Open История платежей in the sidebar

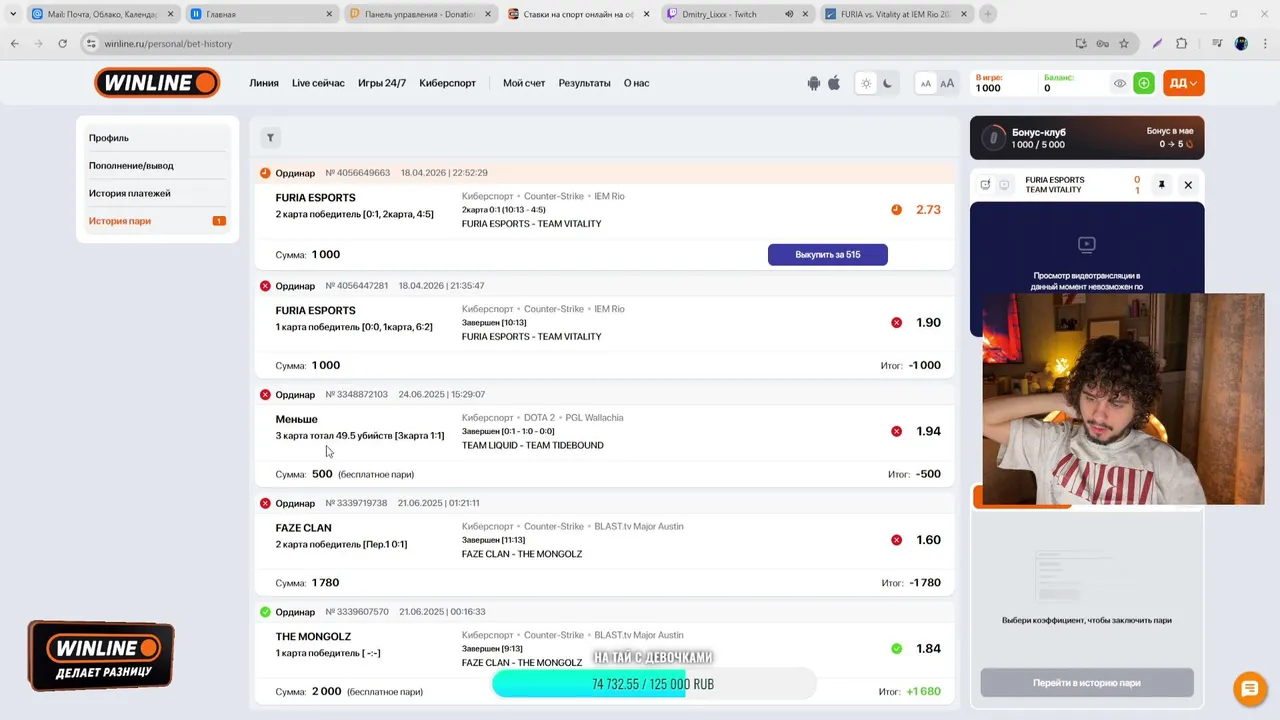click(x=157, y=193)
